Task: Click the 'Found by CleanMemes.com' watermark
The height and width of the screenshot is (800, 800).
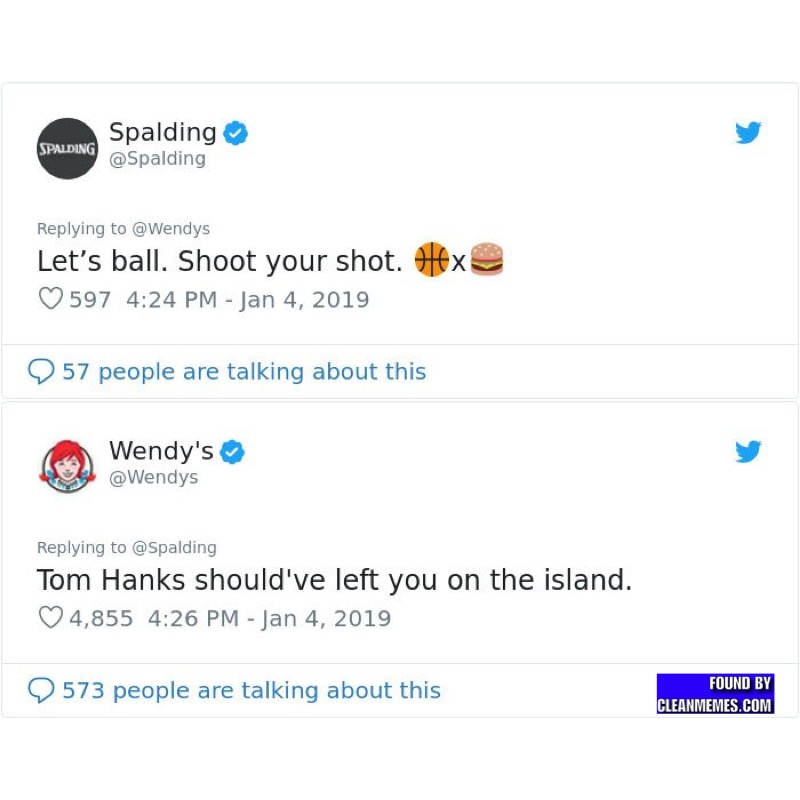Action: pyautogui.click(x=715, y=695)
